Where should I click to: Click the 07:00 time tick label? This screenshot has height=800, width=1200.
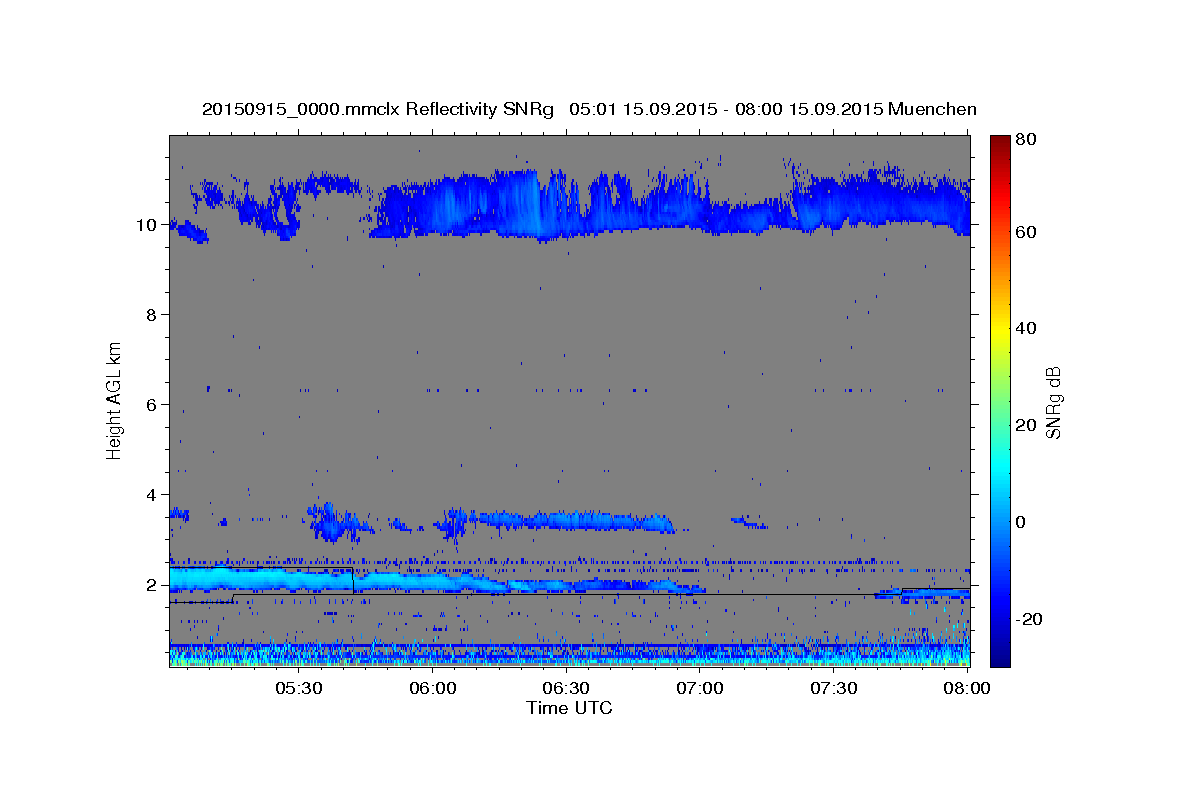700,688
